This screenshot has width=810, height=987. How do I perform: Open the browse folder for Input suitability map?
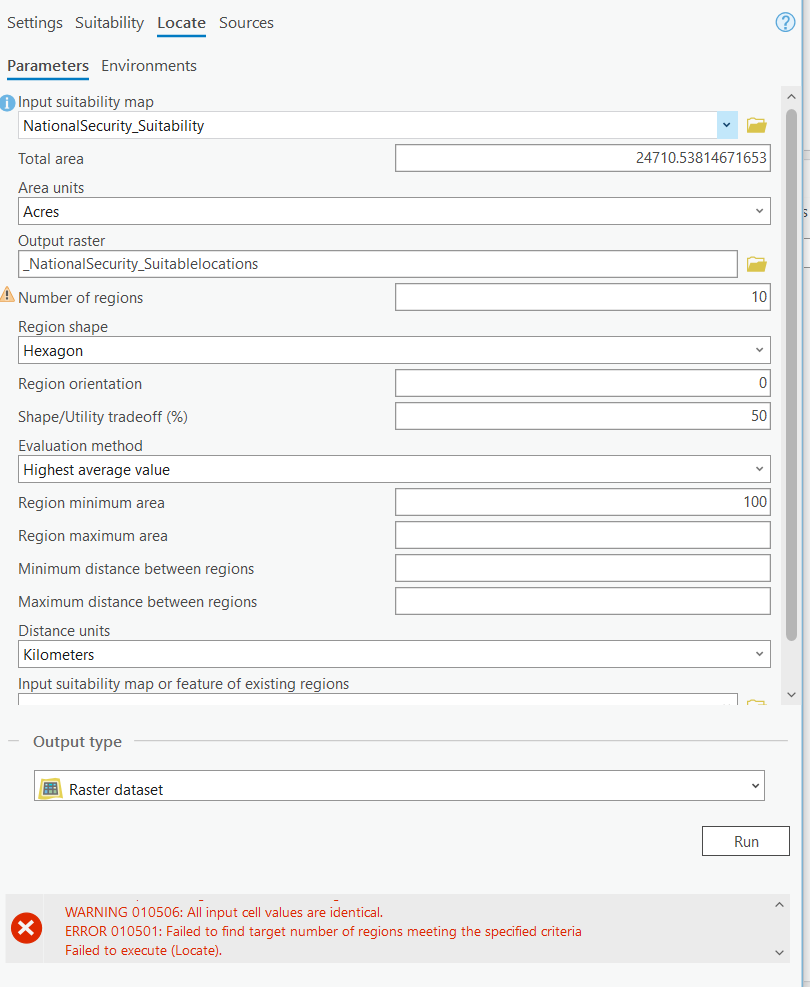[x=756, y=124]
